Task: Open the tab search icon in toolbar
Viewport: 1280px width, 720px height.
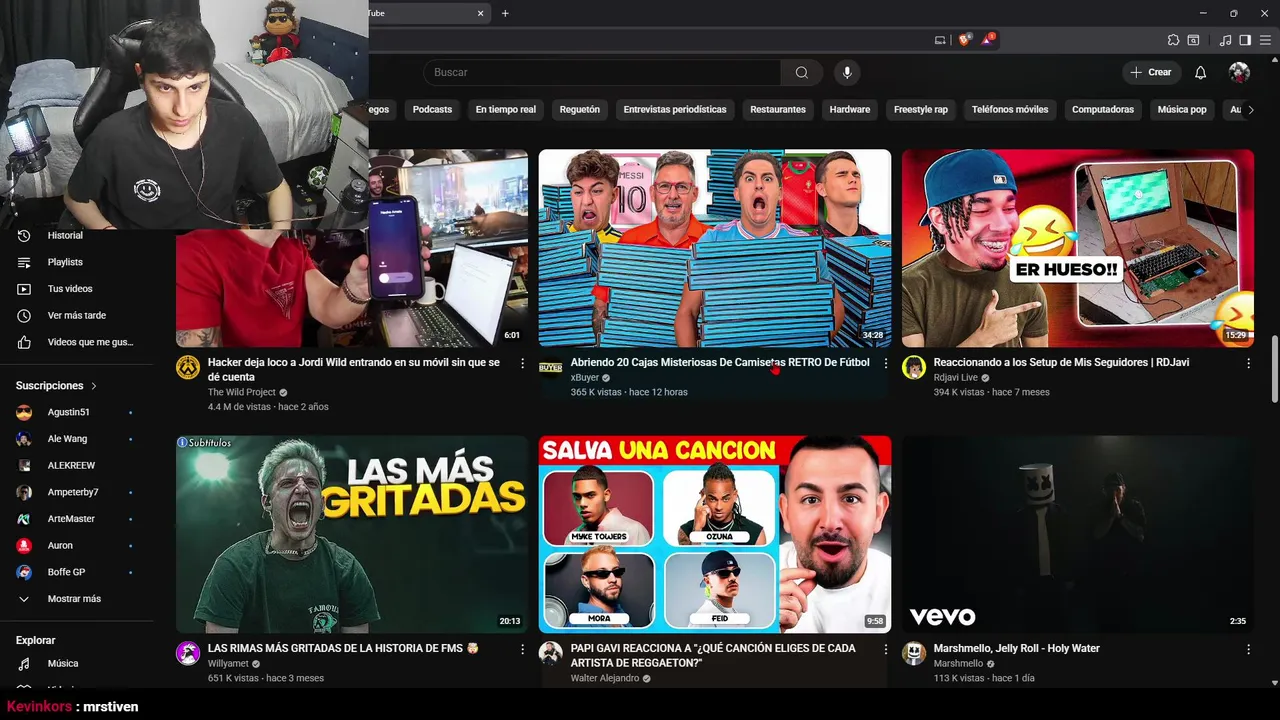Action: tap(1193, 40)
